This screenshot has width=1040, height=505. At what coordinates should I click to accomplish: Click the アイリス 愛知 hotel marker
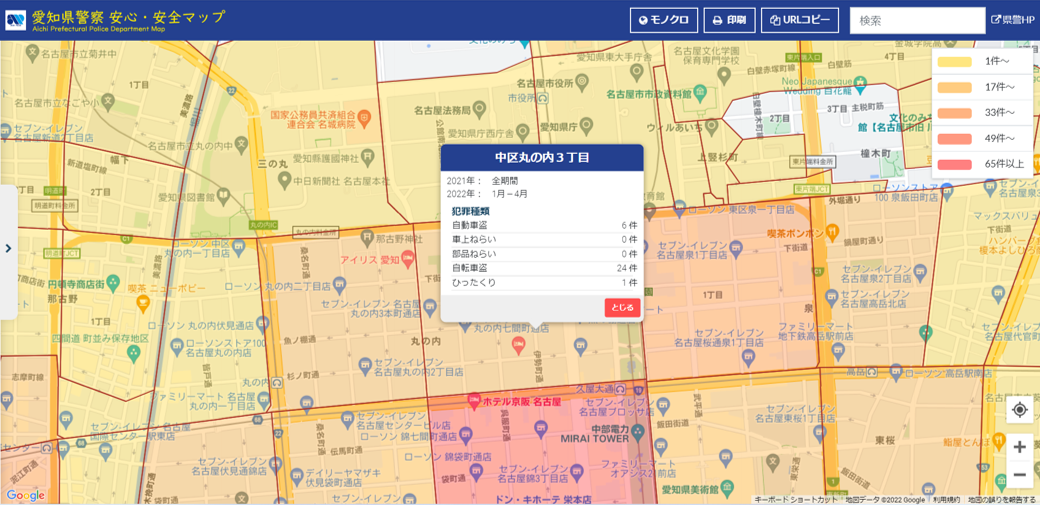coord(408,257)
